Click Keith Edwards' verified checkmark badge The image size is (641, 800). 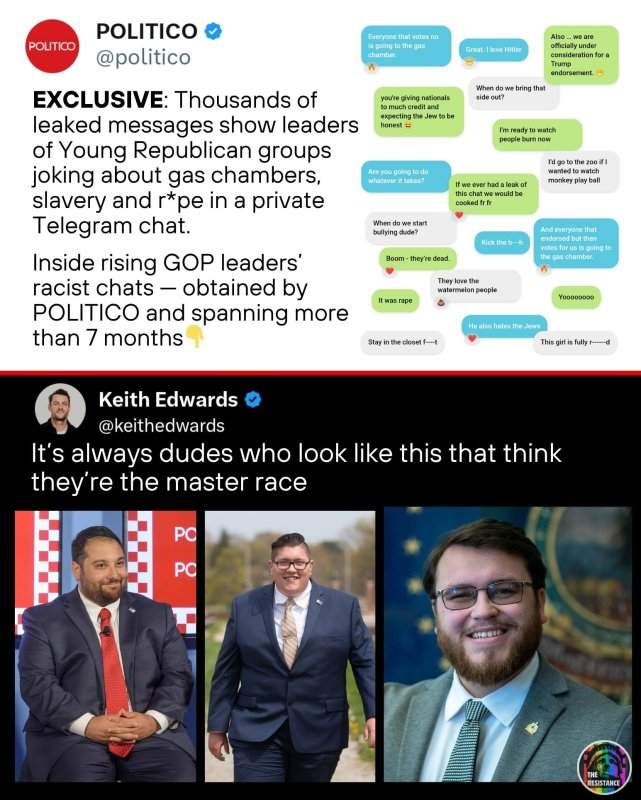pos(253,399)
